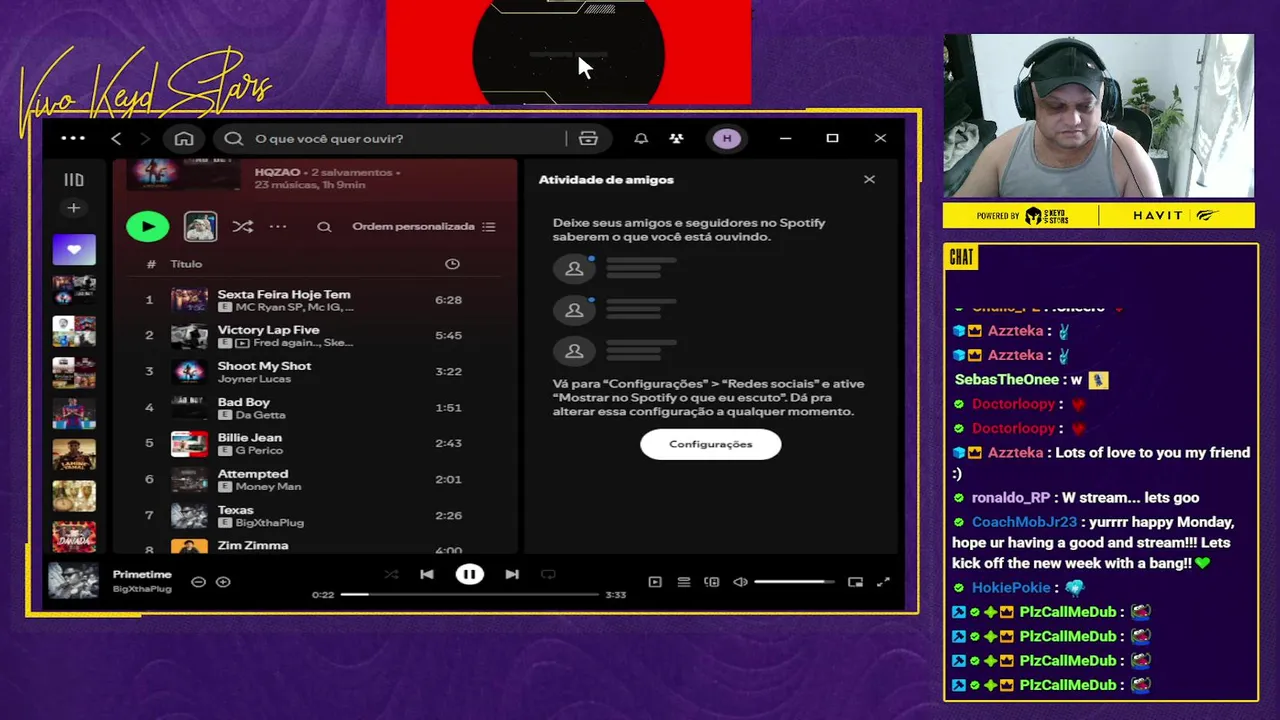This screenshot has width=1280, height=720.
Task: Sort tracks by 'Título' column header
Action: [x=186, y=264]
